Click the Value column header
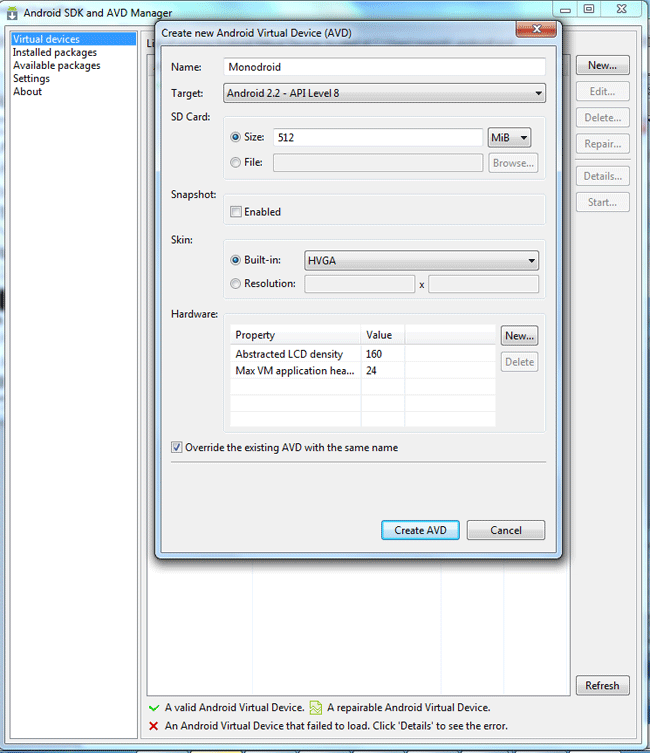650x753 pixels. (383, 335)
